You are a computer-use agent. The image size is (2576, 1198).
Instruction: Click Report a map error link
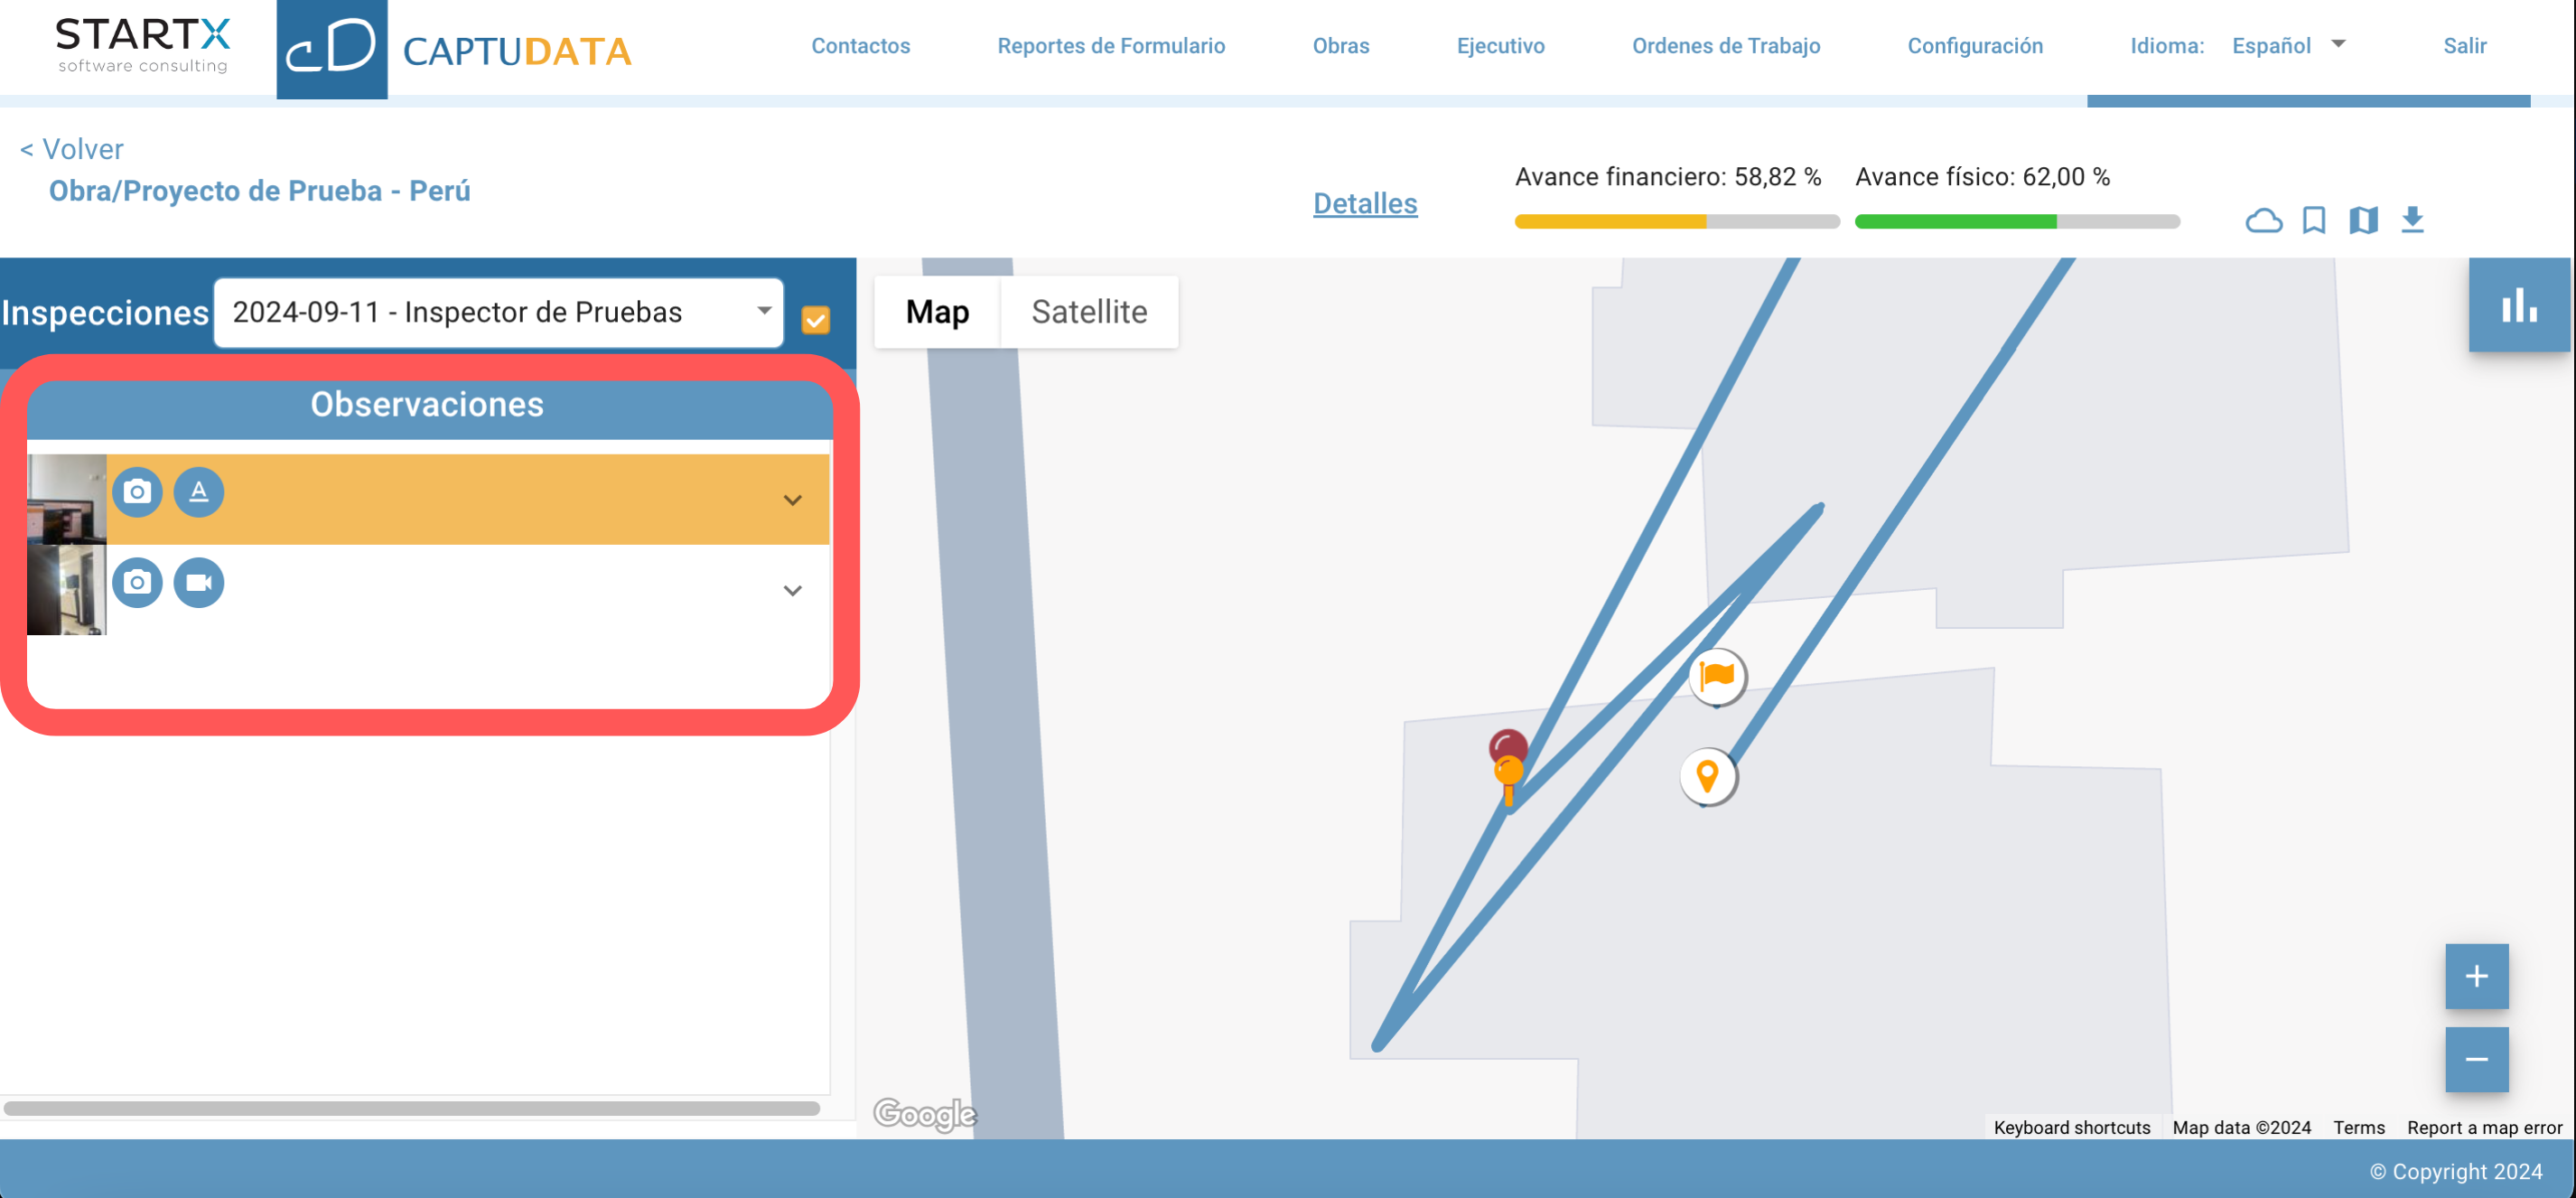tap(2485, 1127)
